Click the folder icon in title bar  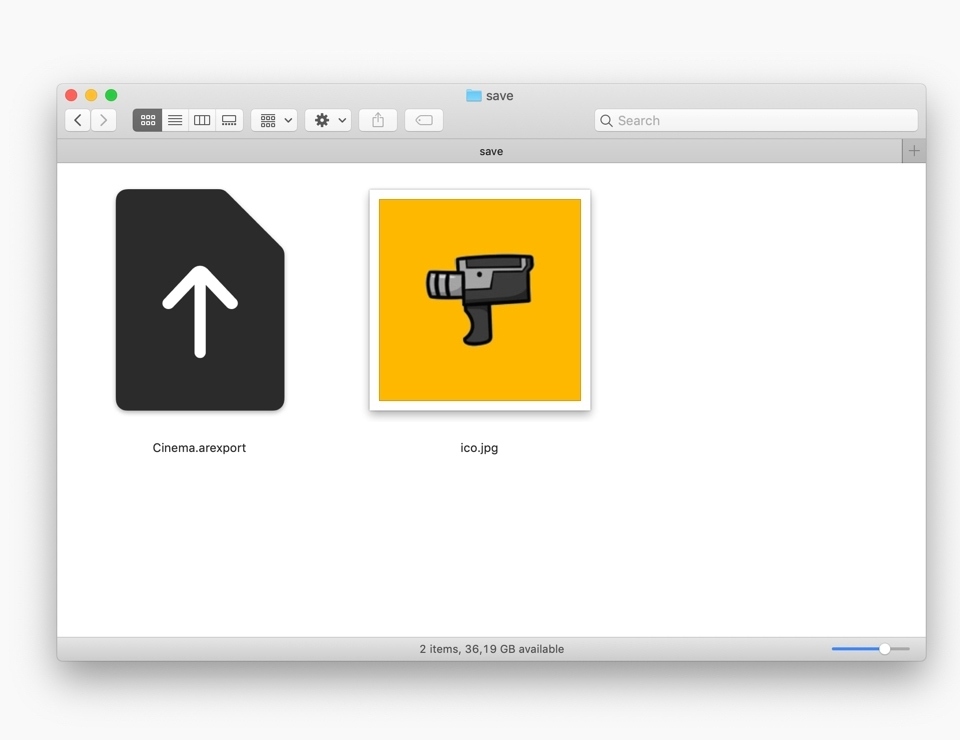click(473, 95)
